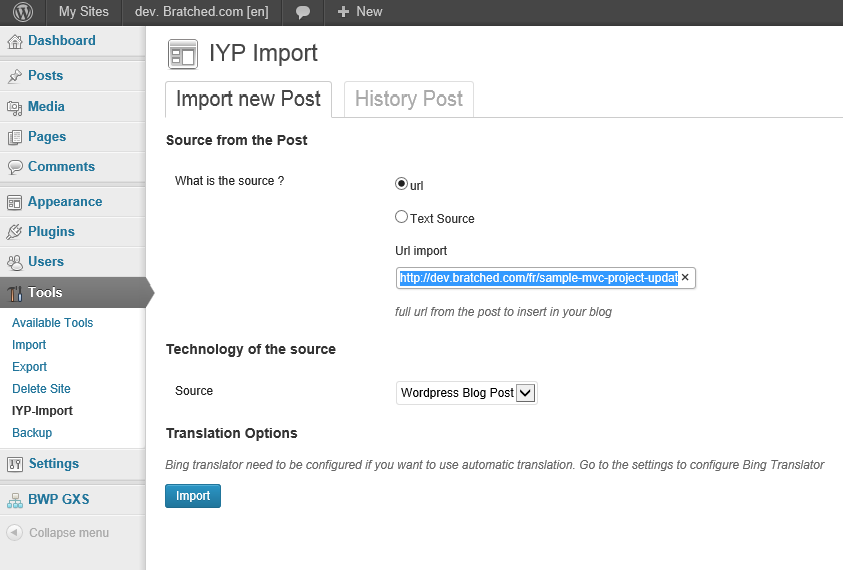Open the My Sites admin bar menu

pyautogui.click(x=83, y=12)
